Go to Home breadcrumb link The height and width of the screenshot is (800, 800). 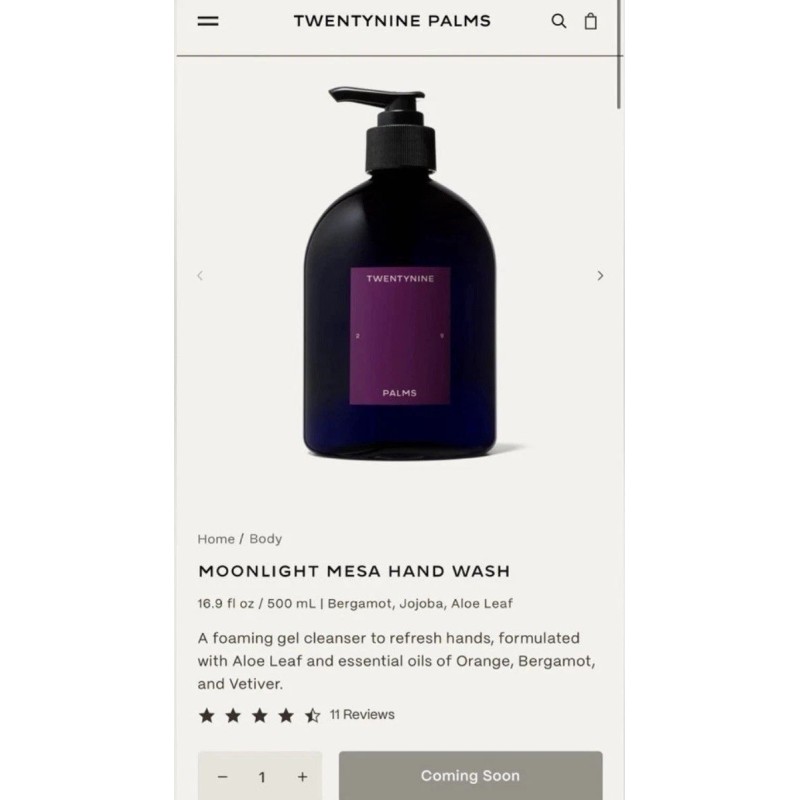(216, 539)
